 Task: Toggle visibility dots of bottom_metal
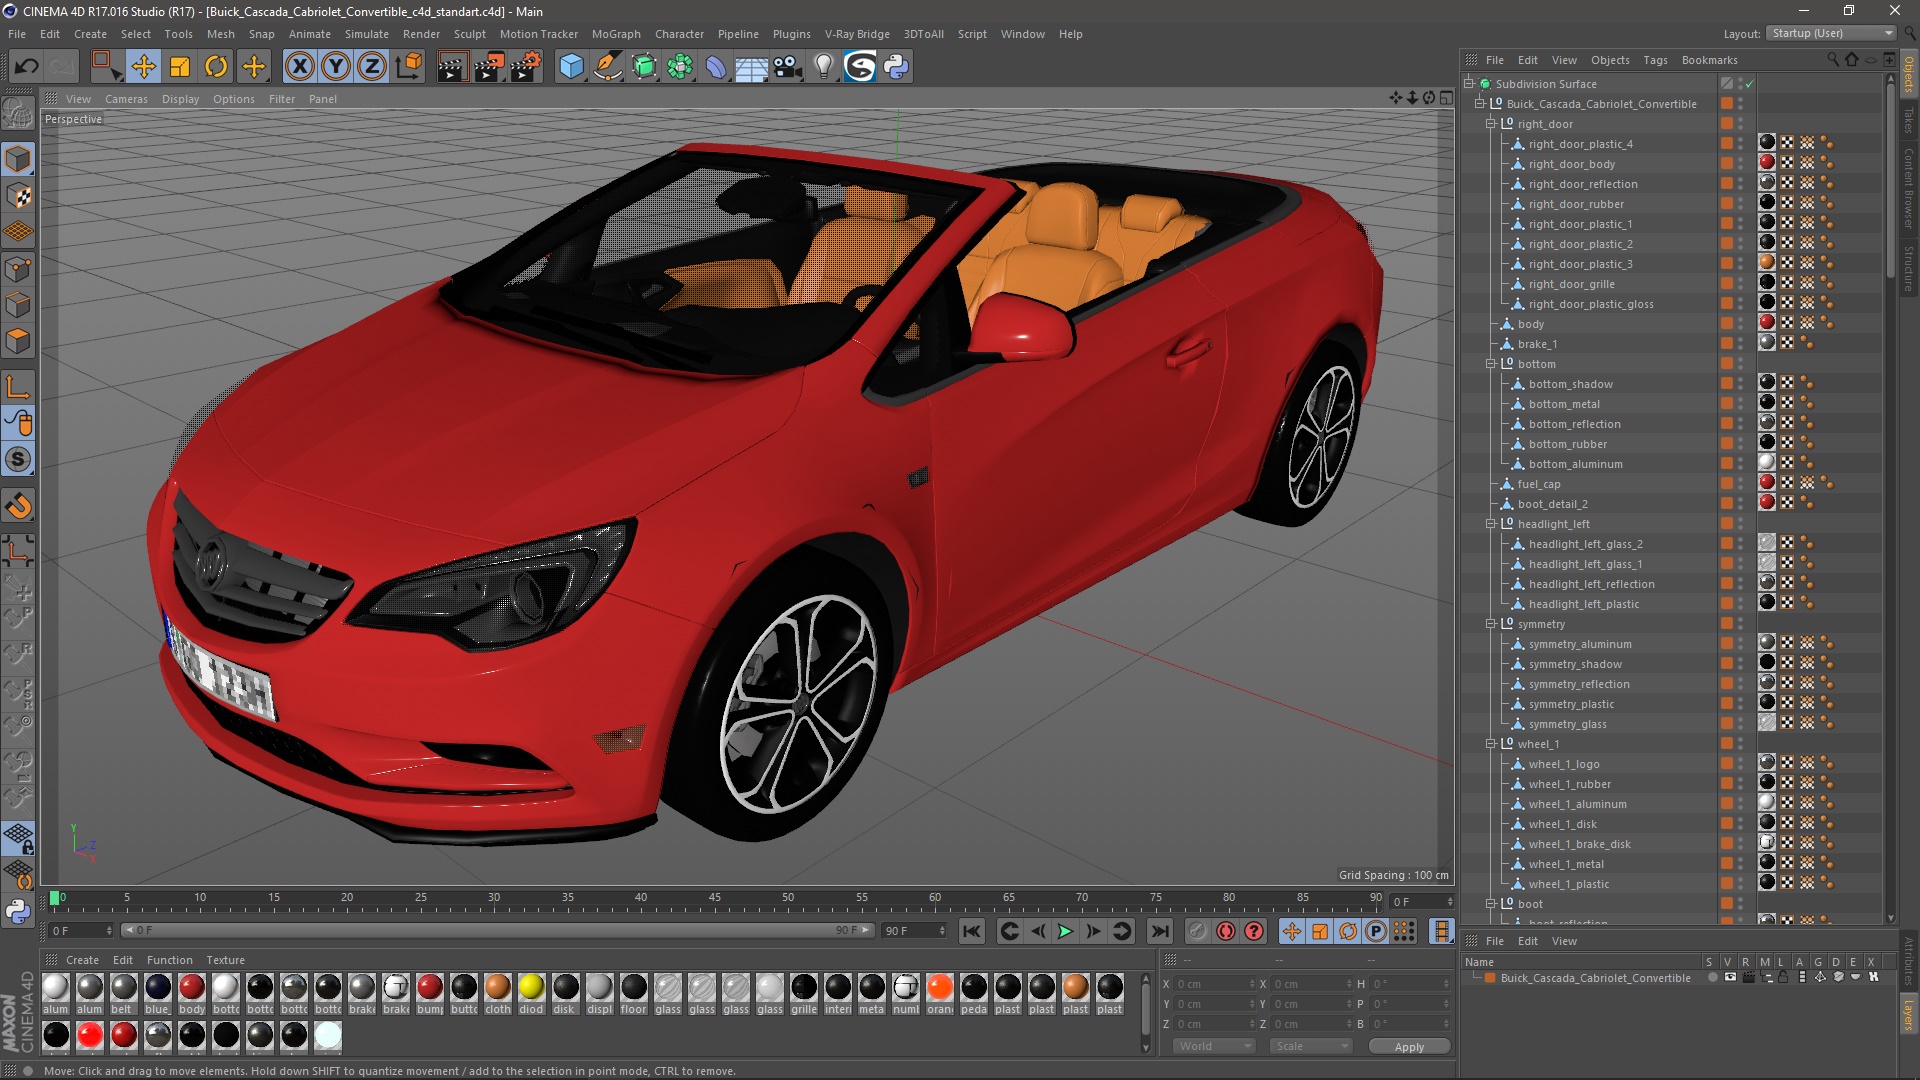click(x=1741, y=404)
